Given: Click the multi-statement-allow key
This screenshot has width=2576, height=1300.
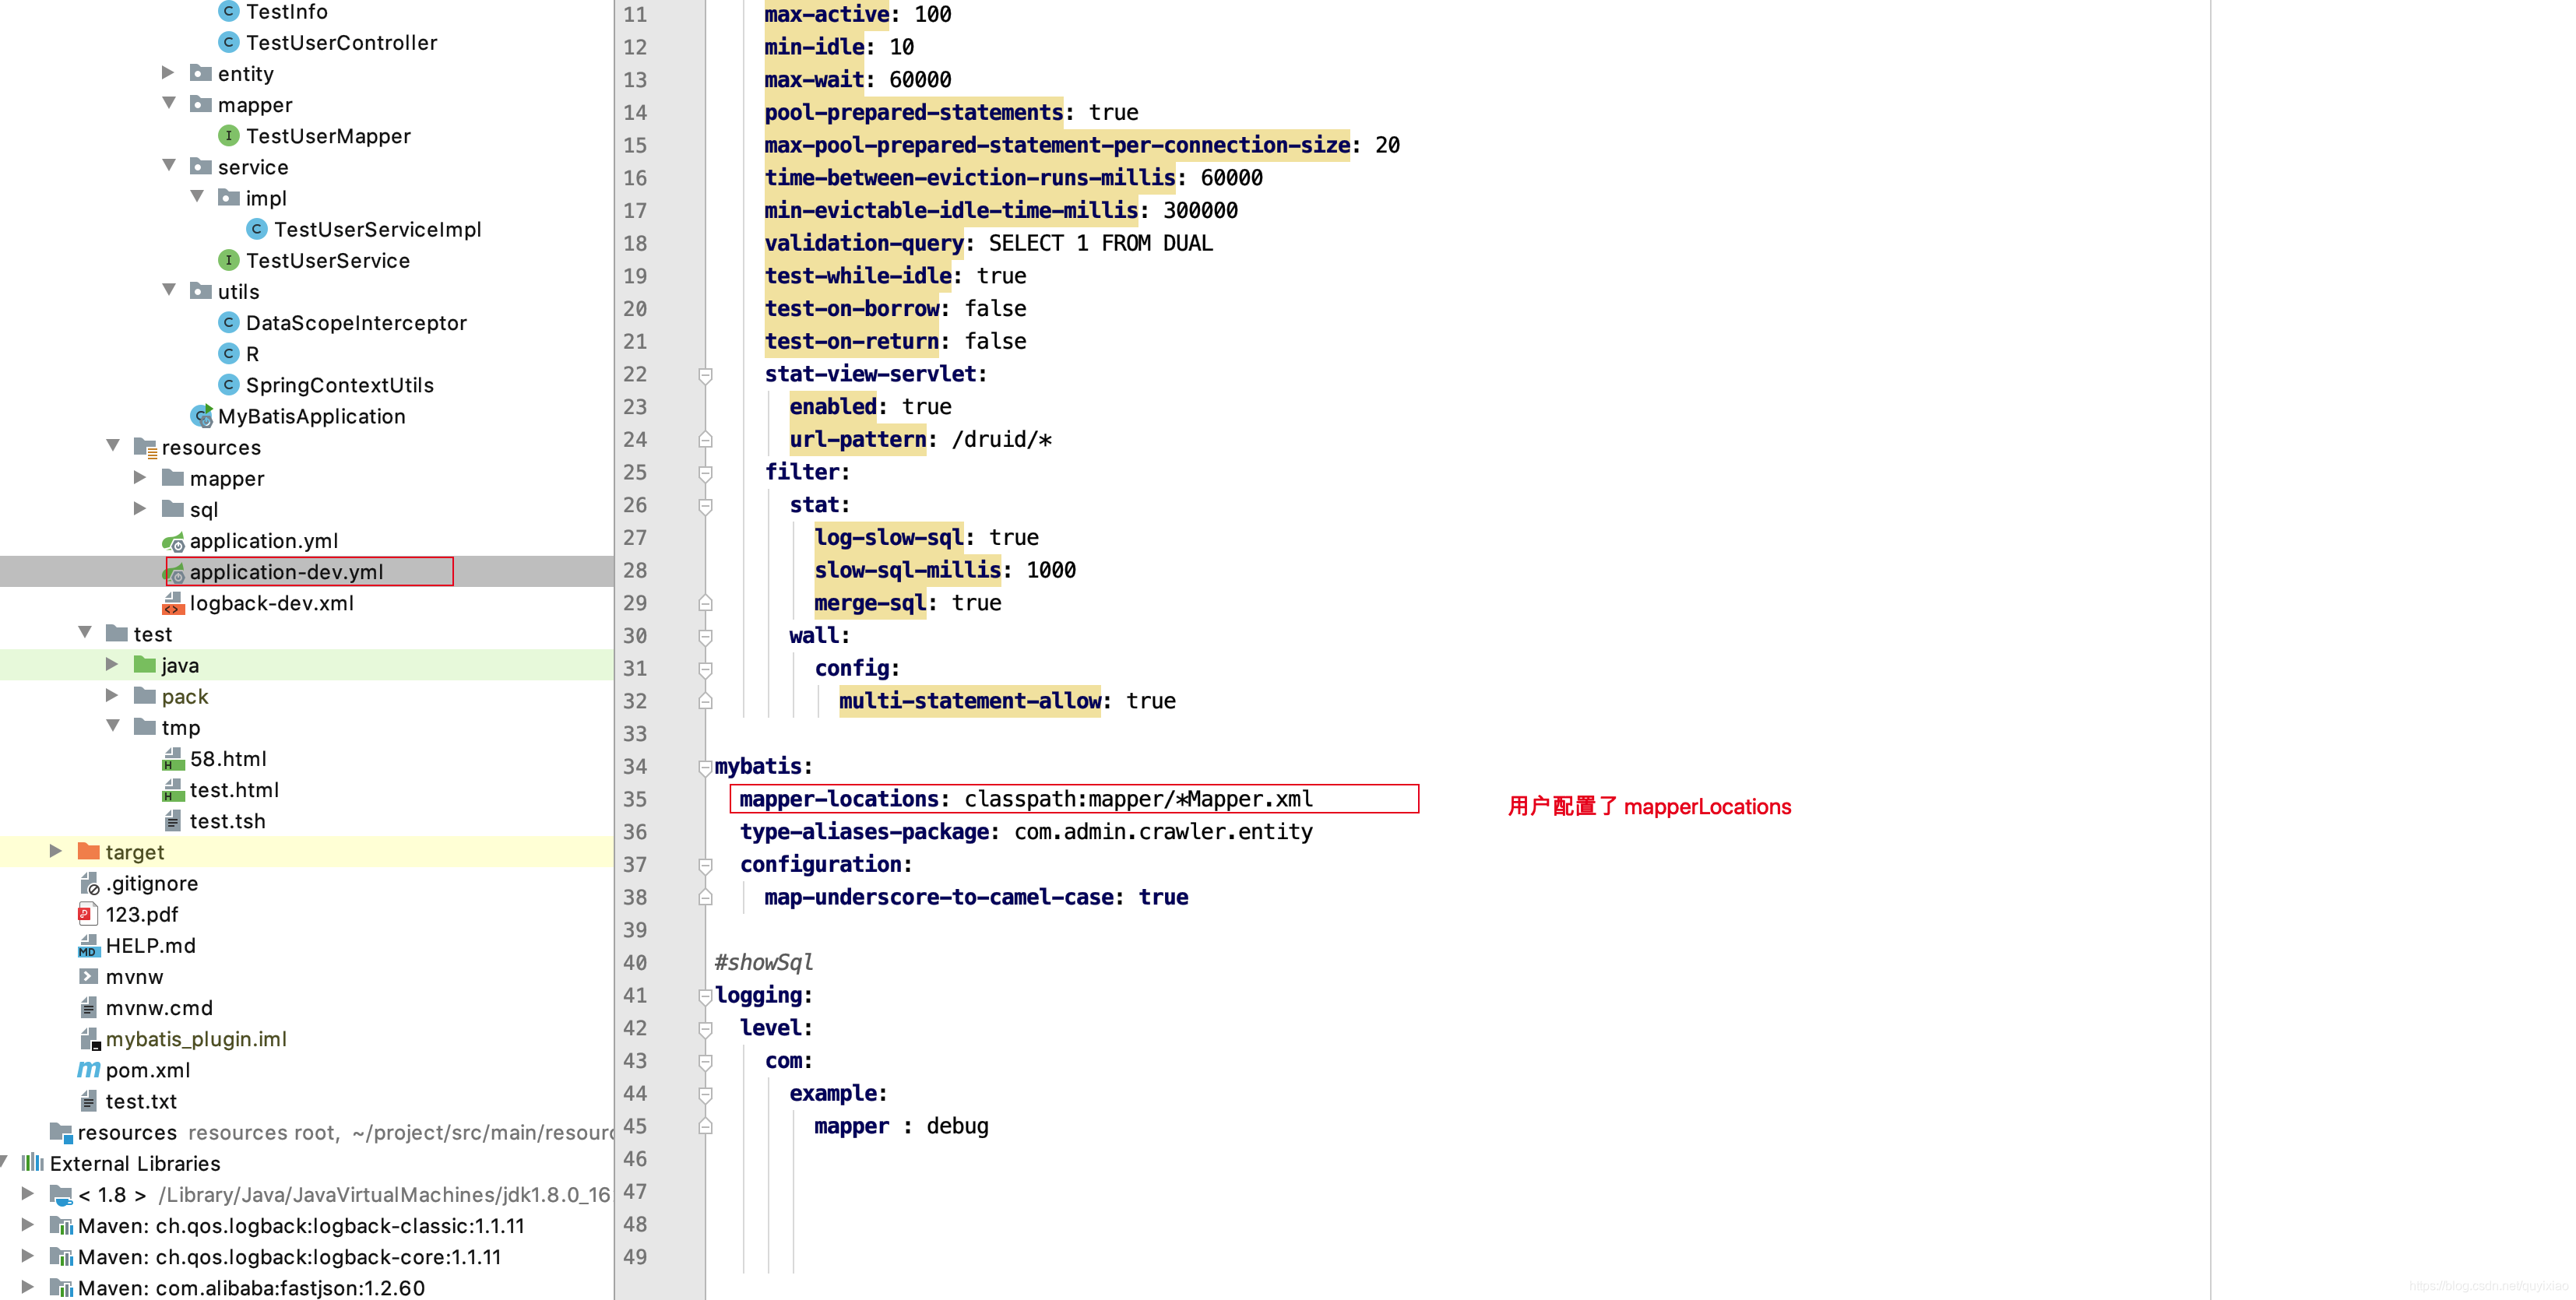Looking at the screenshot, I should click(969, 701).
